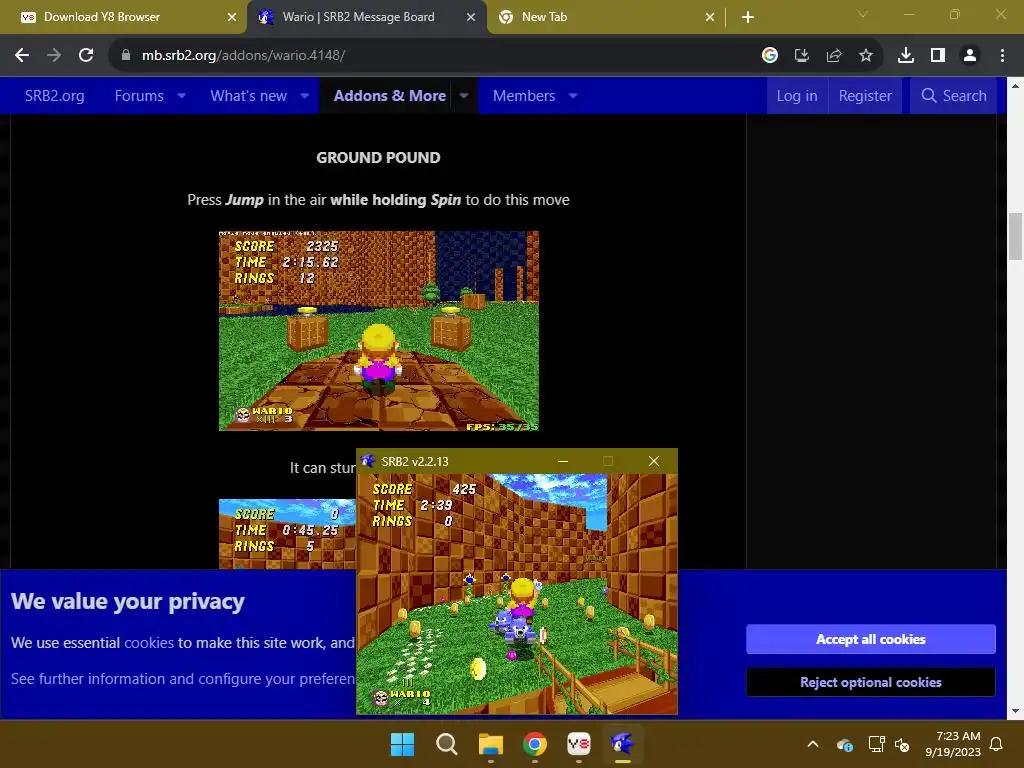
Task: Open the Members nav item
Action: click(x=524, y=96)
